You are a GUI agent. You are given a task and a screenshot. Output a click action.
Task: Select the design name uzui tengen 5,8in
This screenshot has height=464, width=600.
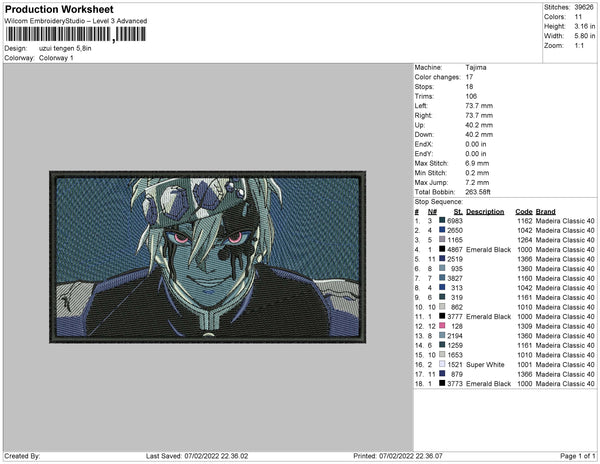pos(65,48)
